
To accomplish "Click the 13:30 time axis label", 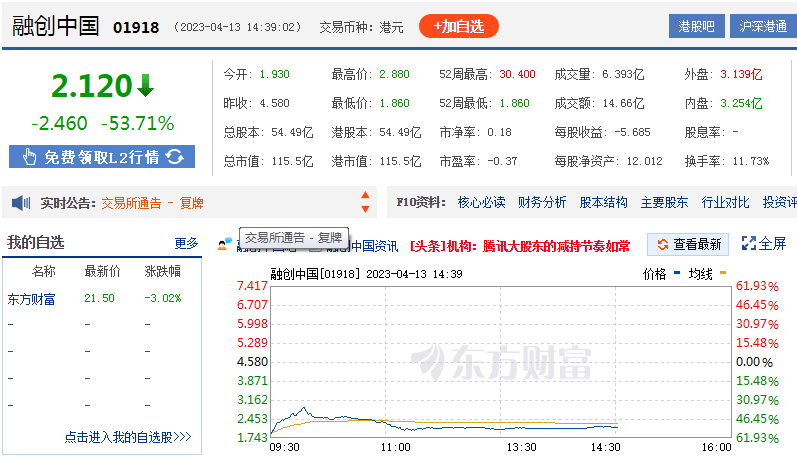I will (x=522, y=447).
